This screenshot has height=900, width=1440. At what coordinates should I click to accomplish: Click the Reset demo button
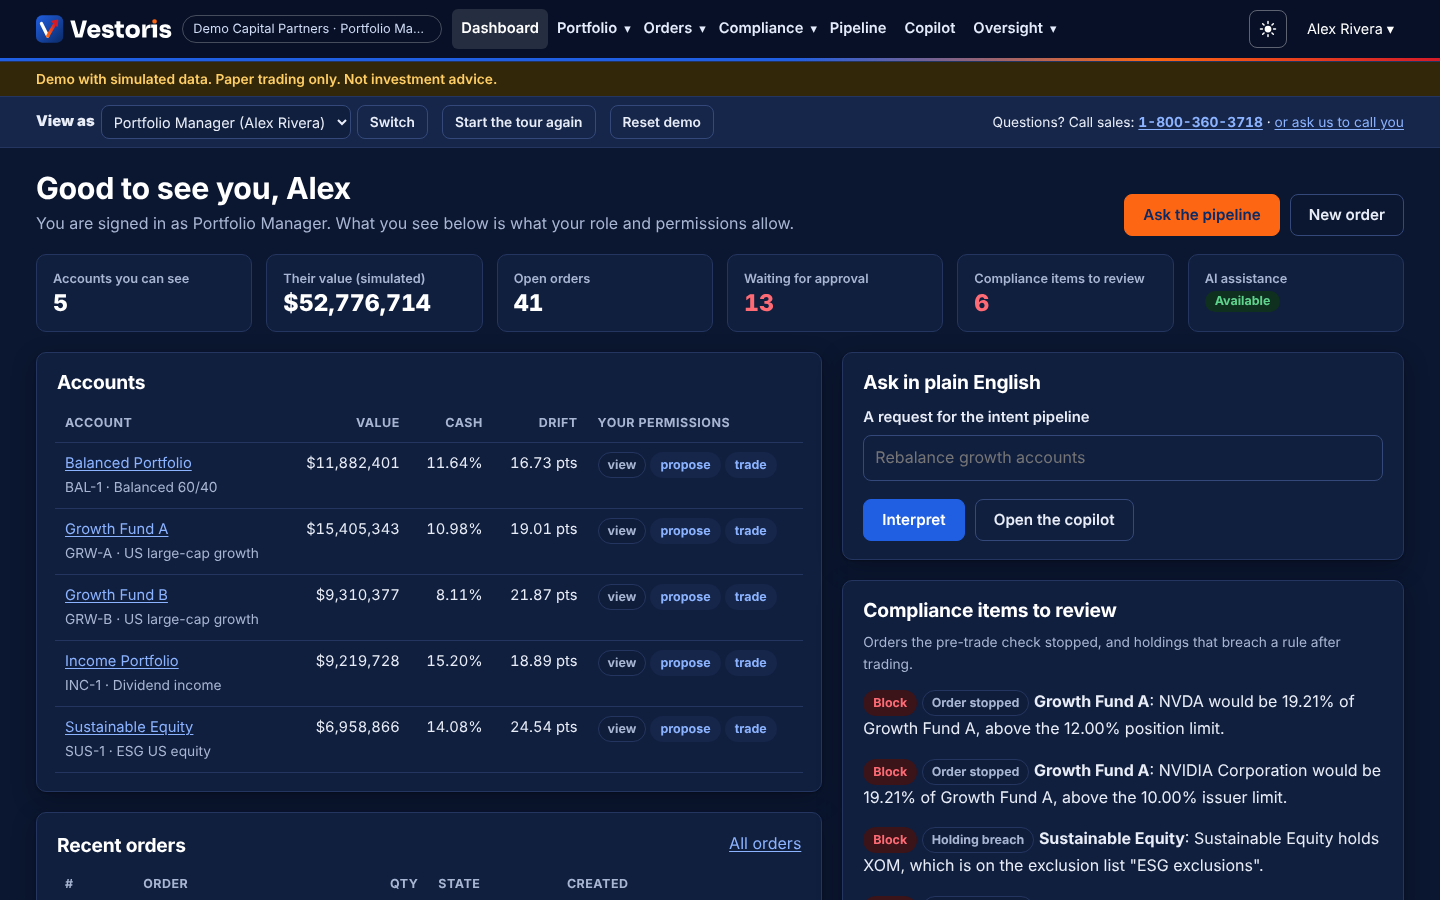coord(662,122)
